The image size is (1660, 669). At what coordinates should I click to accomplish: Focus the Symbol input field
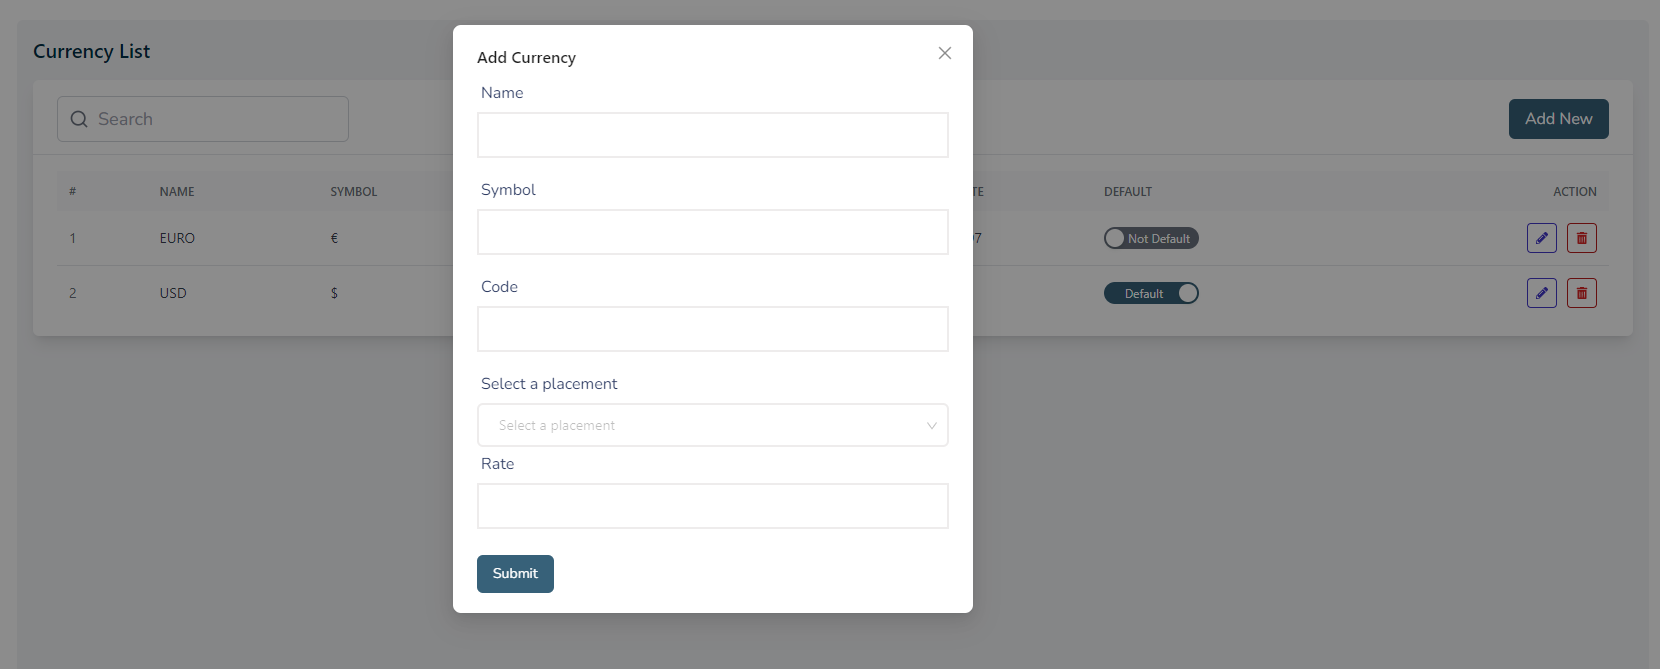pyautogui.click(x=713, y=232)
